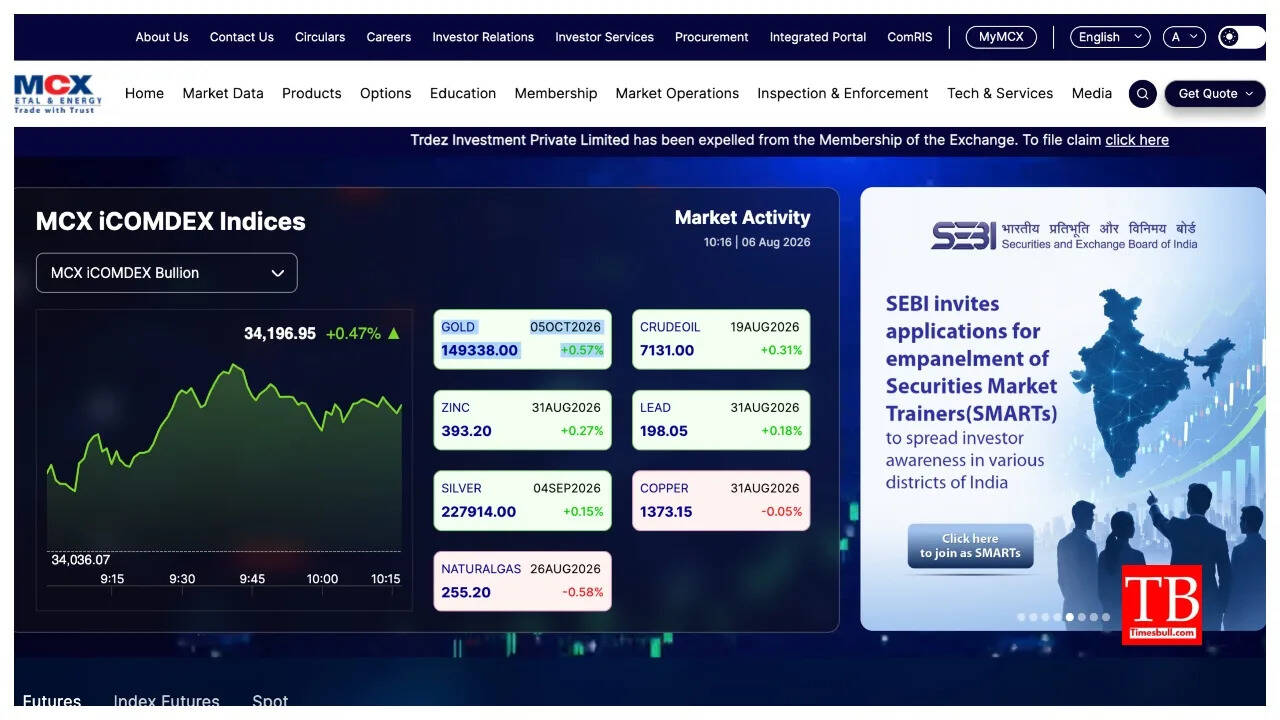The height and width of the screenshot is (720, 1280).
Task: Open Investor Relations
Action: point(483,37)
